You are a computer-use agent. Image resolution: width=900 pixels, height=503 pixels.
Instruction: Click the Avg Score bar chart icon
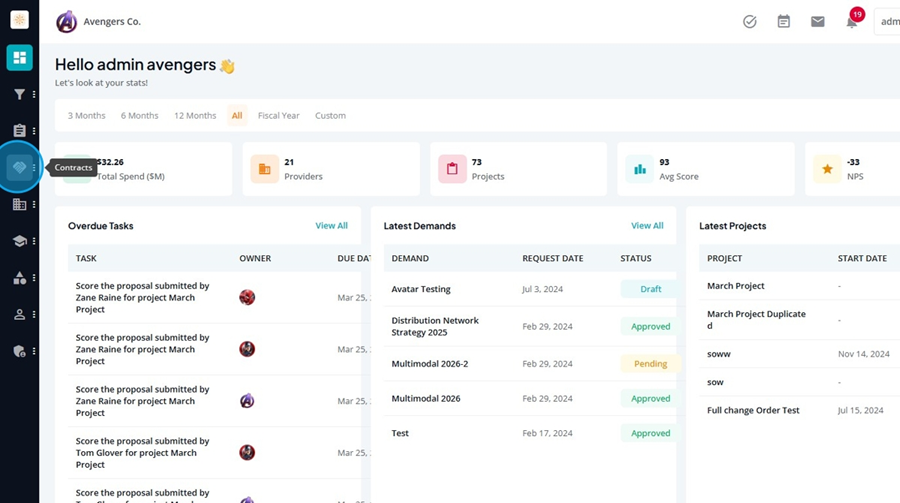point(639,169)
